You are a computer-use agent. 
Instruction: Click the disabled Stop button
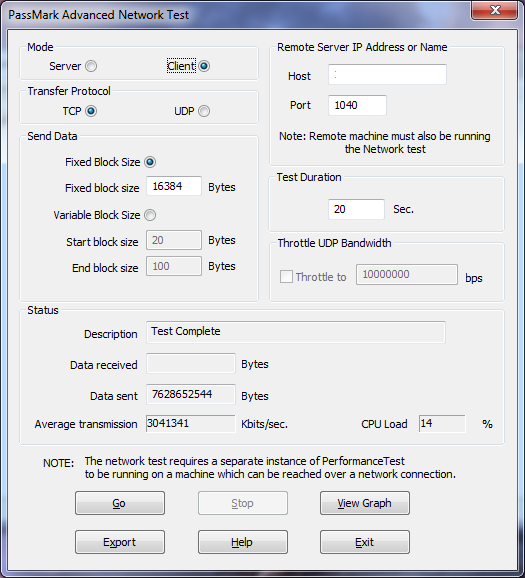tap(243, 503)
